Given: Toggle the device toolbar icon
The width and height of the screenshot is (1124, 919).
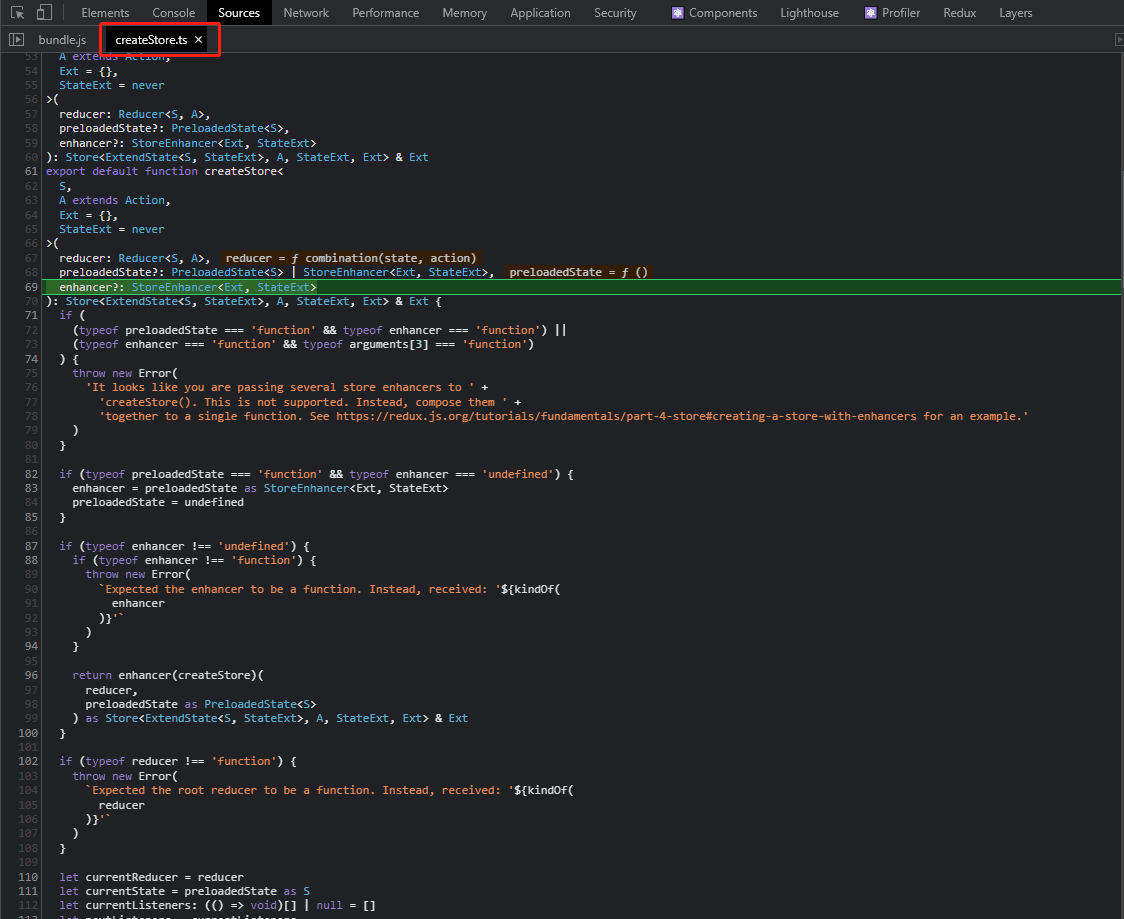Looking at the screenshot, I should (x=44, y=13).
